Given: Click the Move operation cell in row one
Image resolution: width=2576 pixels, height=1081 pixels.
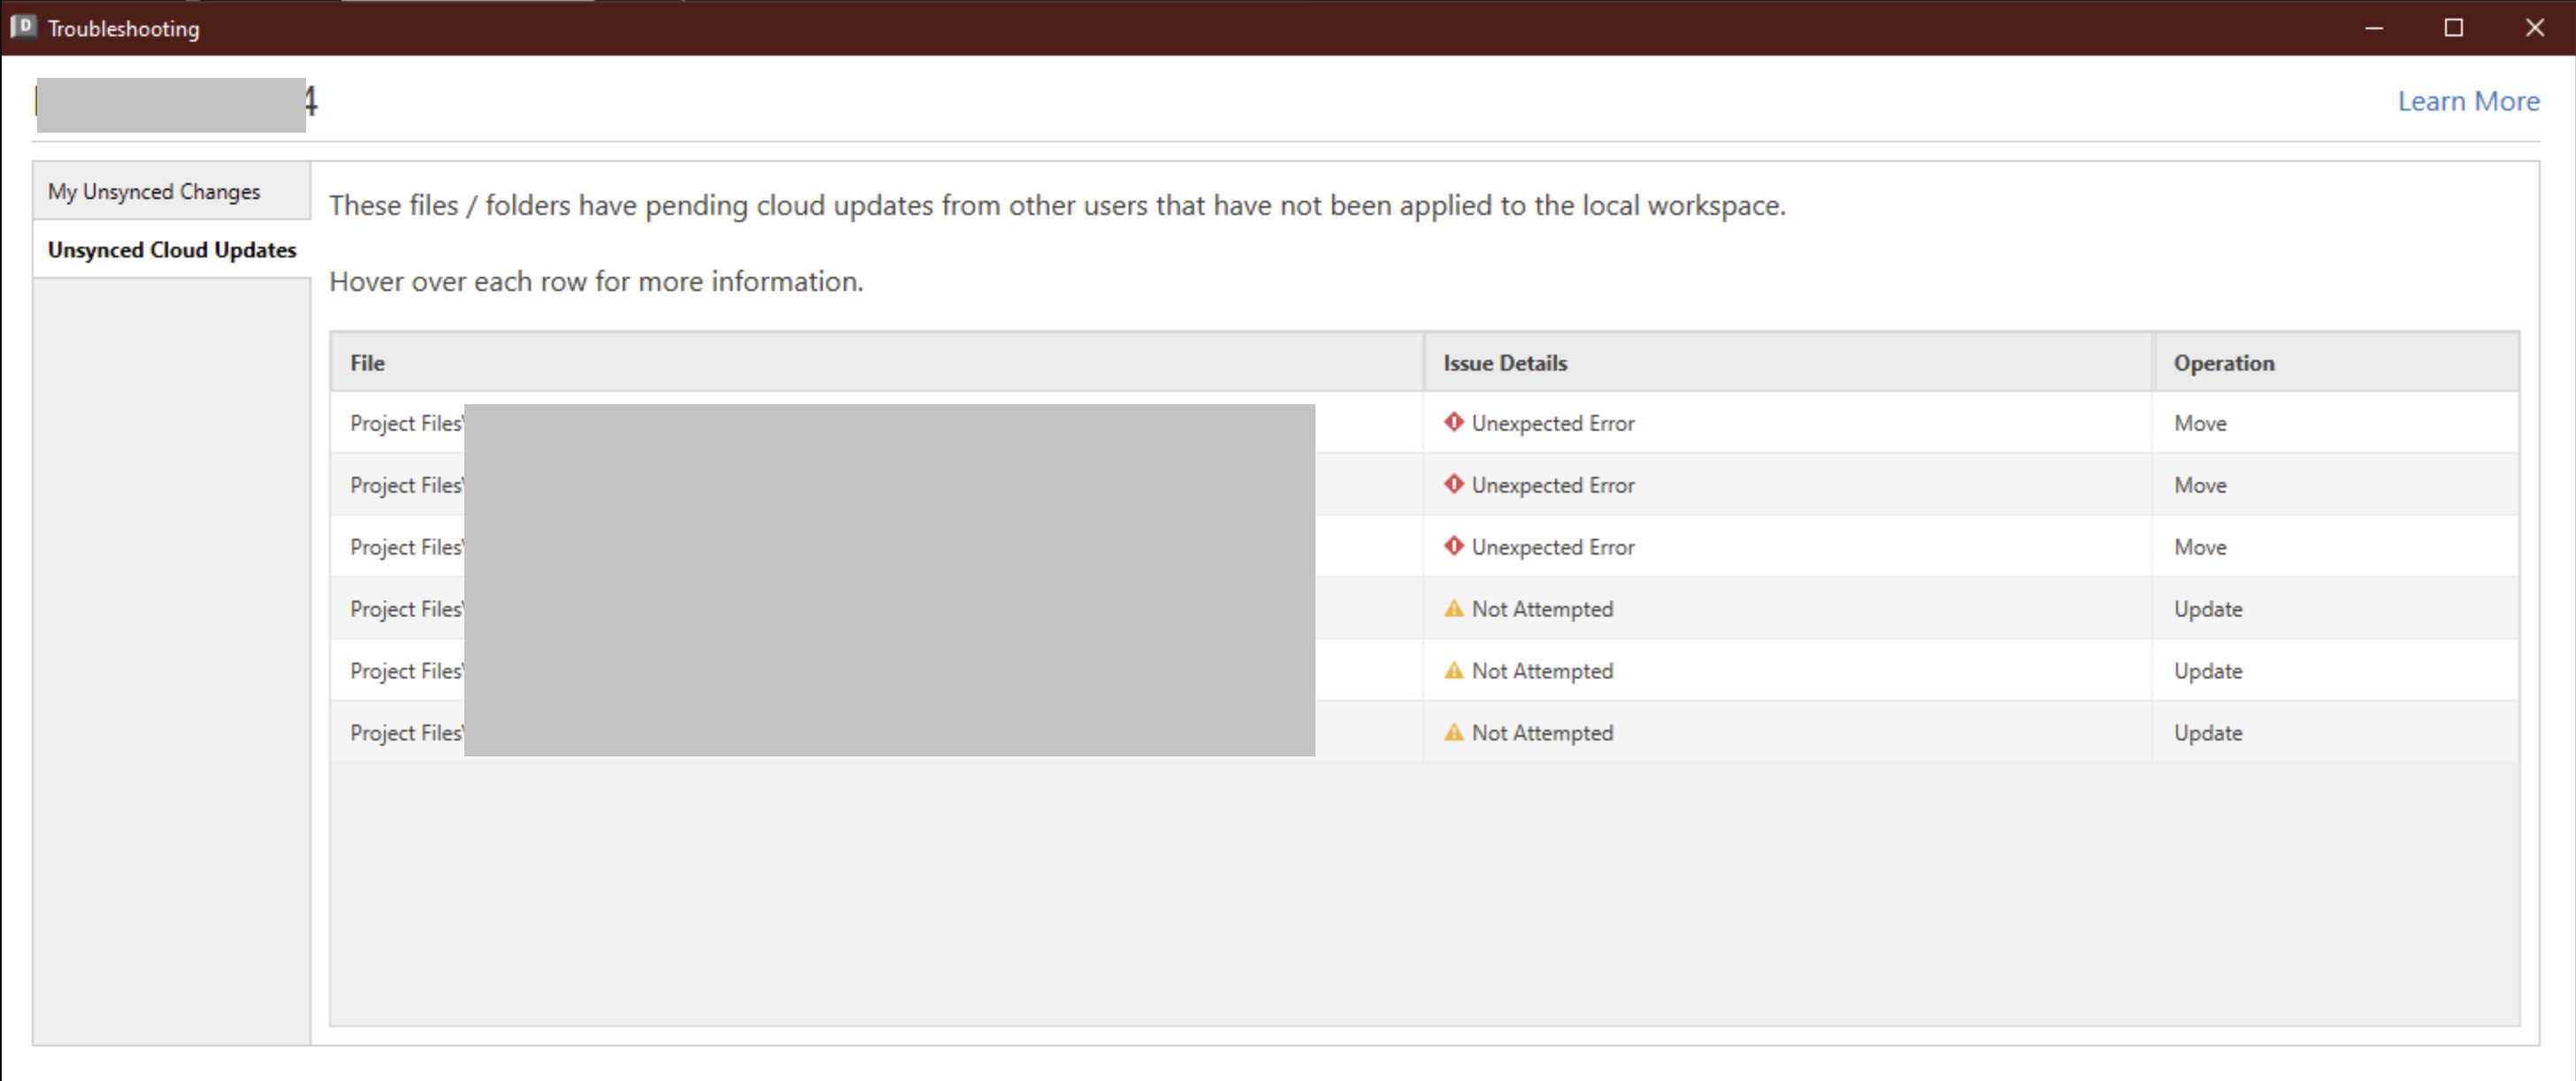Looking at the screenshot, I should pos(2201,422).
